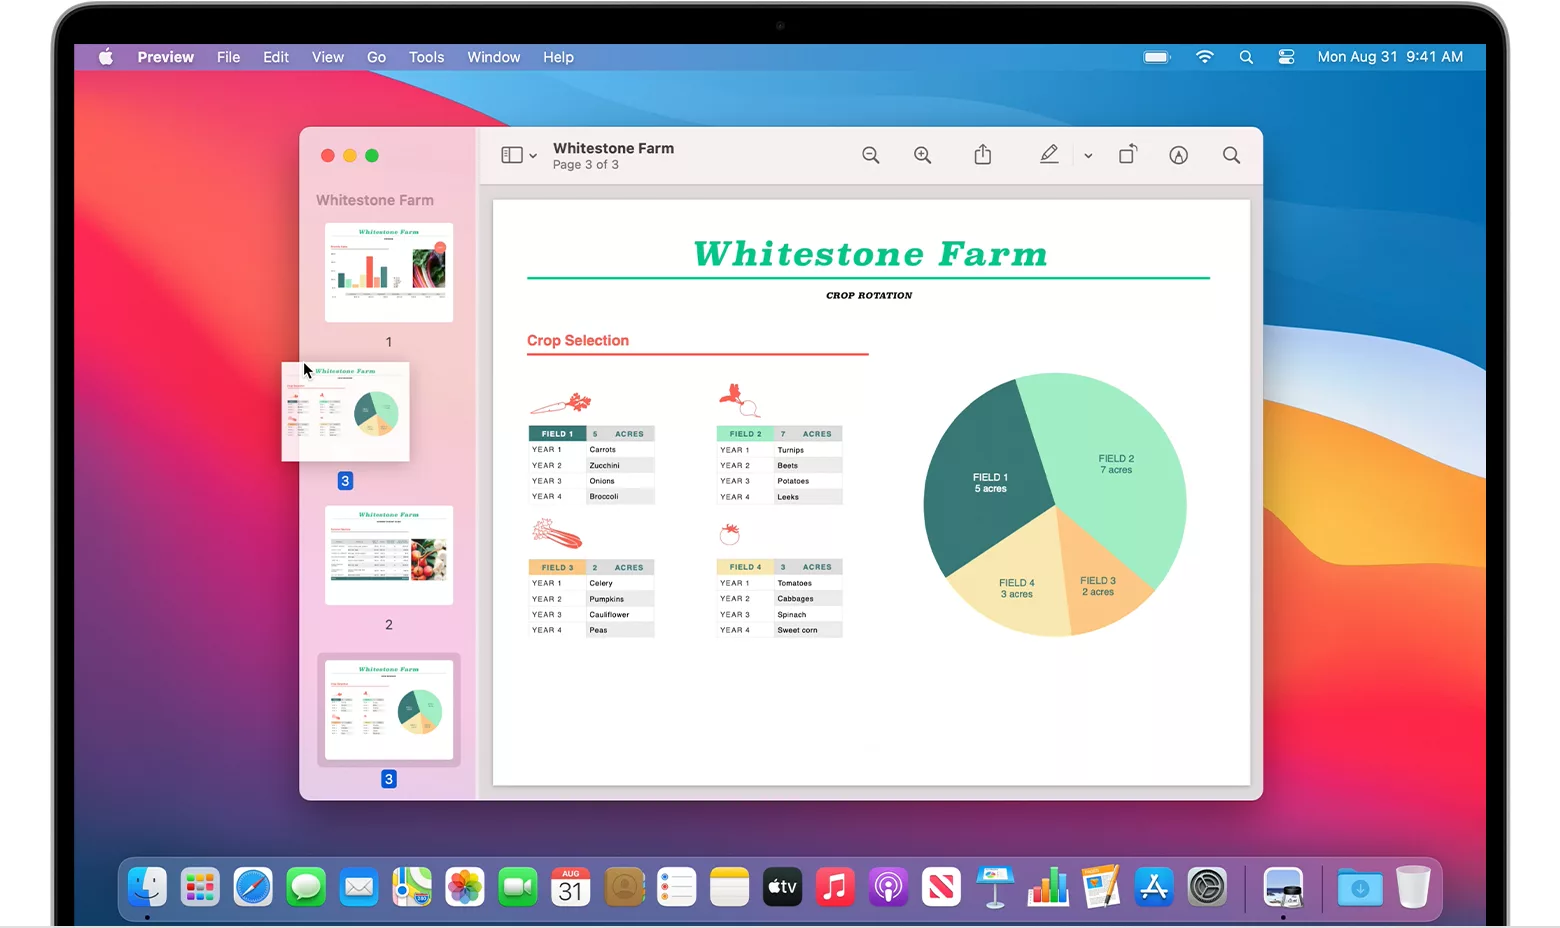
Task: Expand the highlight color dropdown
Action: click(1088, 156)
